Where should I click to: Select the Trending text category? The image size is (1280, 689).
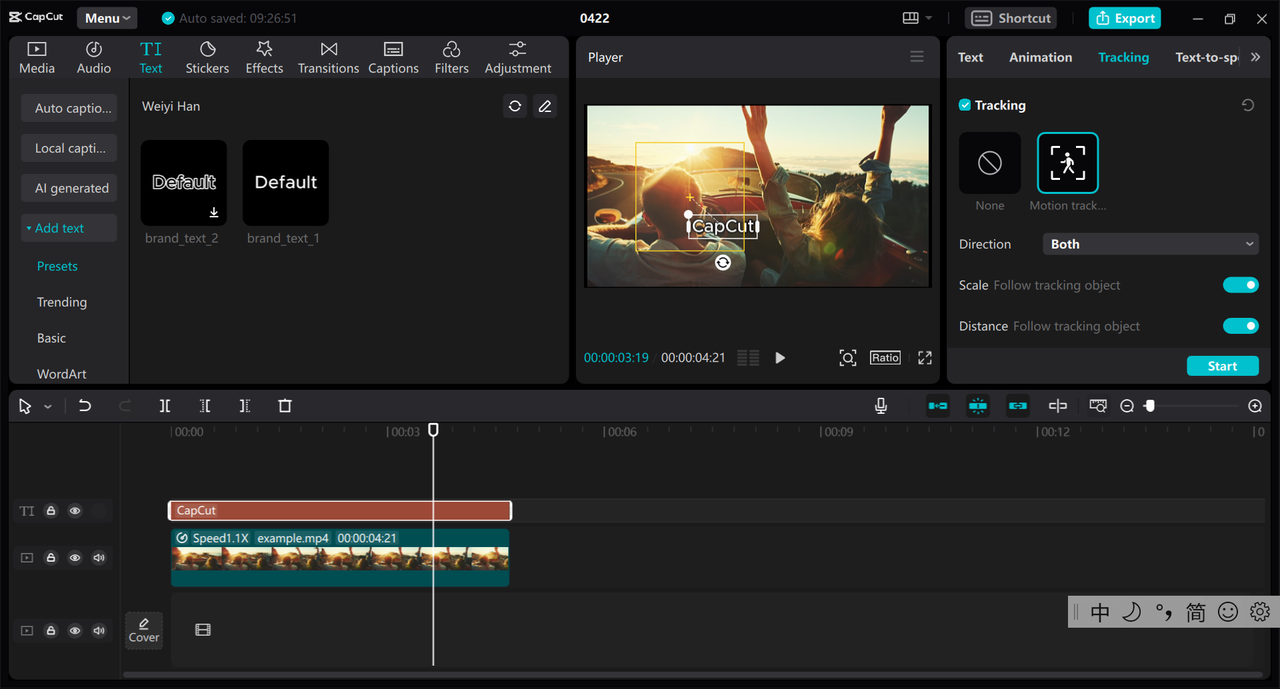coord(62,302)
